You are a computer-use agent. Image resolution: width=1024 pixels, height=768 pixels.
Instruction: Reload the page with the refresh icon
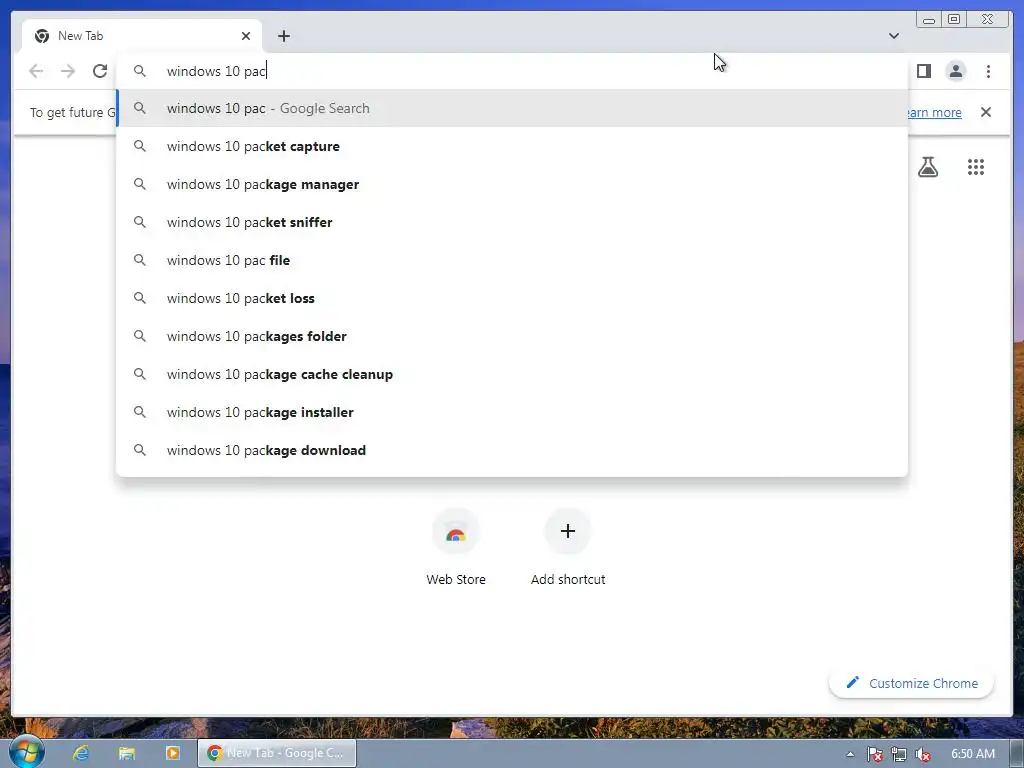pyautogui.click(x=100, y=71)
